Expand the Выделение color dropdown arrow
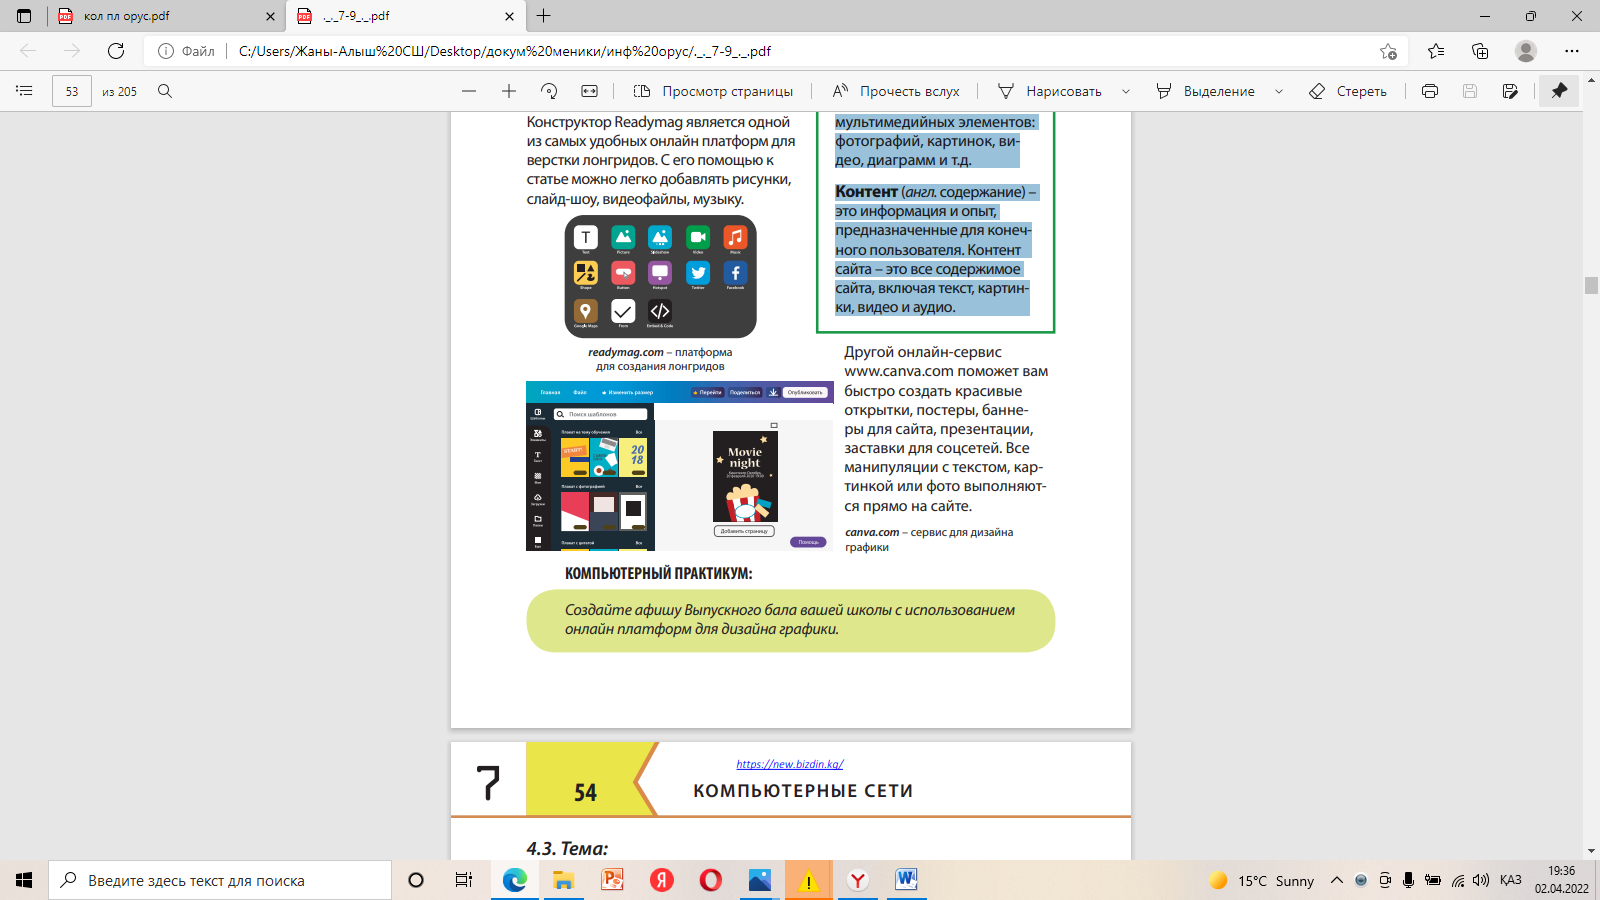The height and width of the screenshot is (900, 1600). pos(1279,91)
